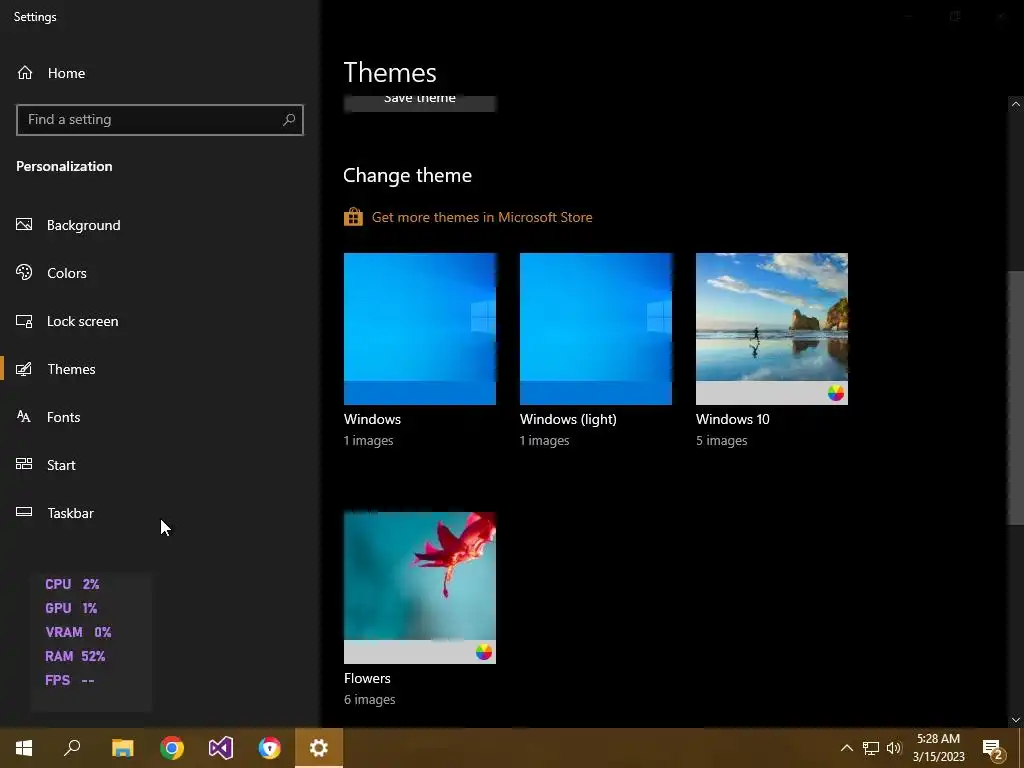Click the scrollbar down arrow
The width and height of the screenshot is (1024, 768).
coord(1016,720)
